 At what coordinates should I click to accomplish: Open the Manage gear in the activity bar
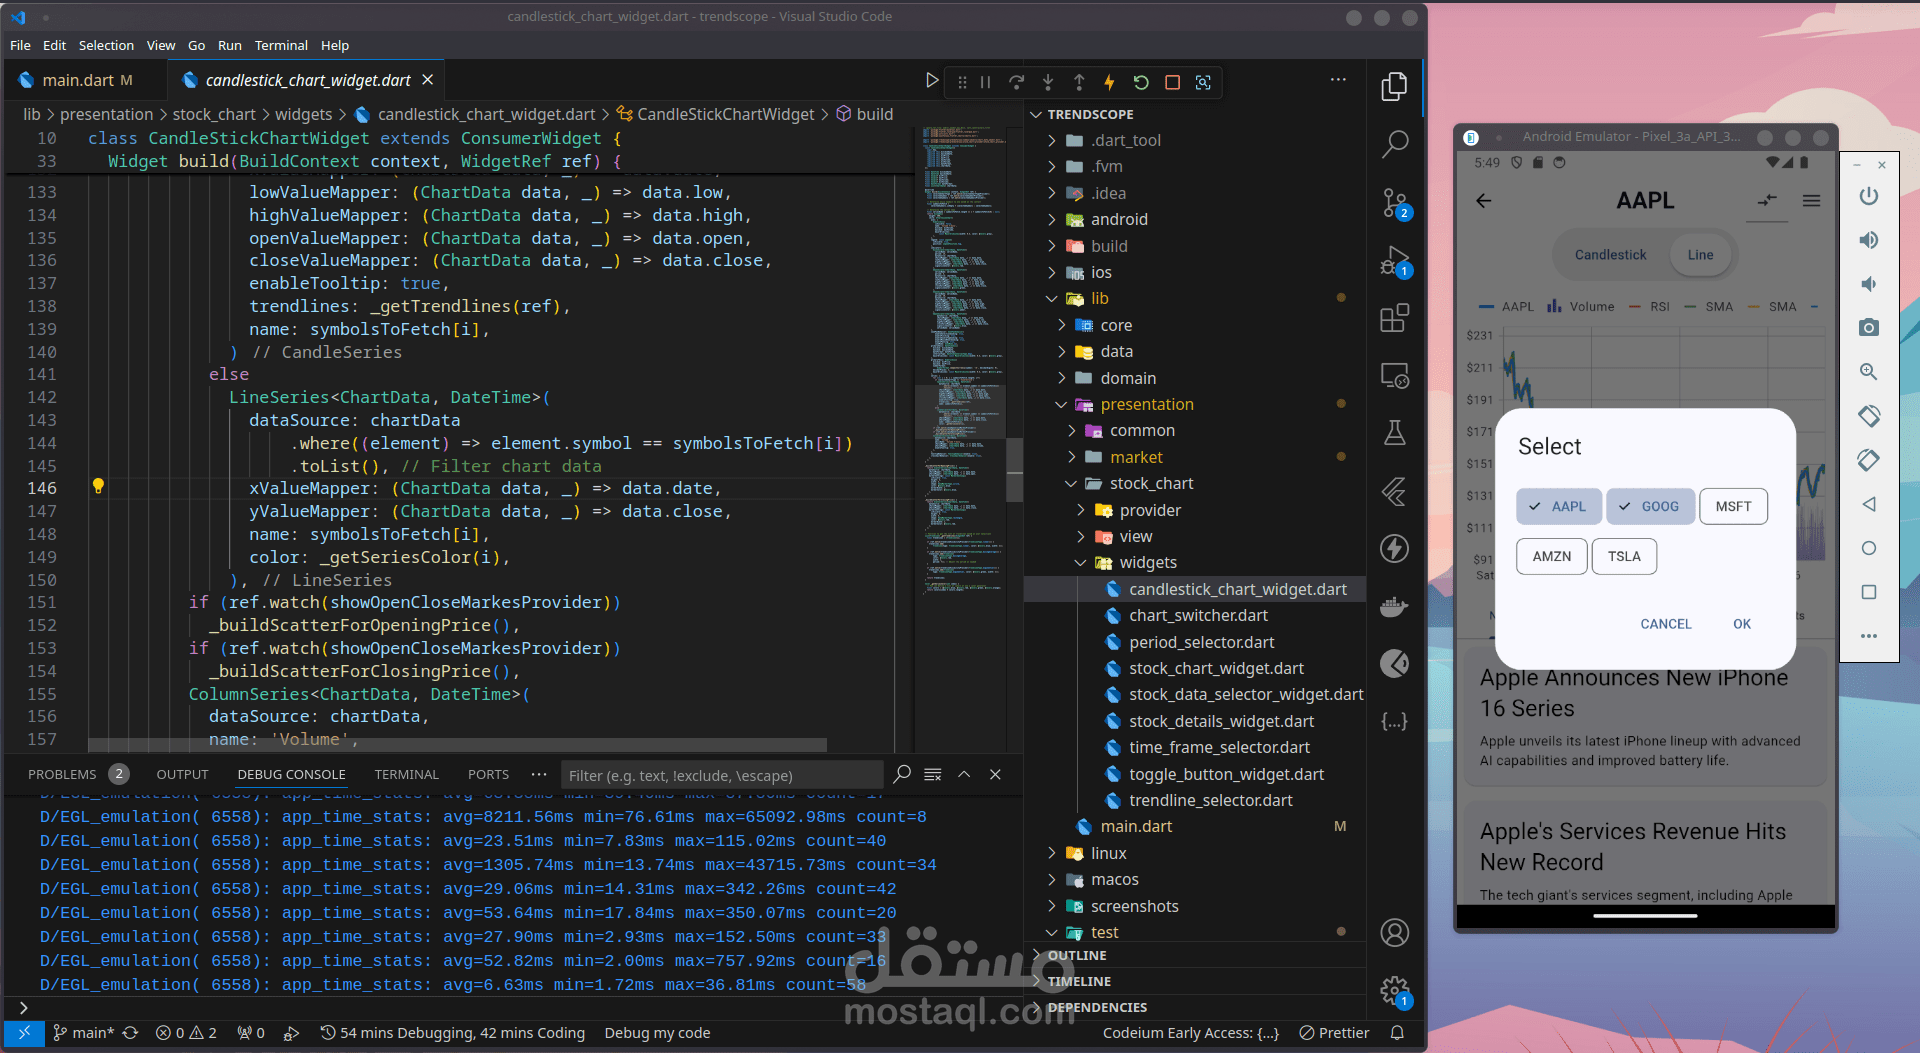[x=1394, y=991]
